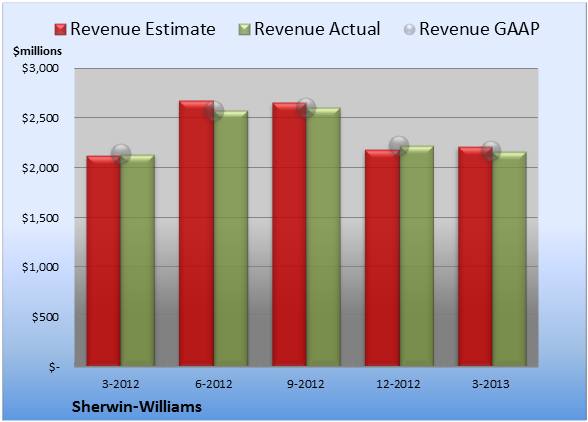
Task: Click the green Revenue Actual legend swatch
Action: point(244,29)
